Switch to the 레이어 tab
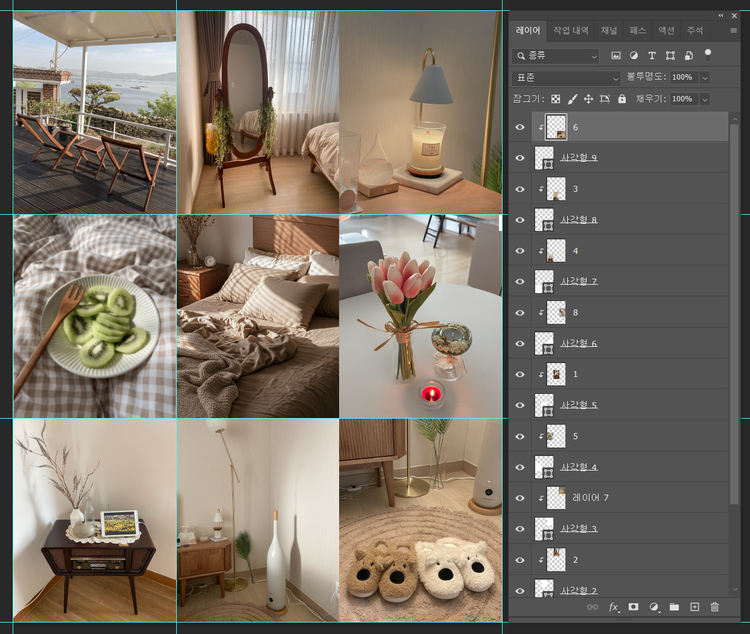The width and height of the screenshot is (750, 634). click(x=528, y=31)
